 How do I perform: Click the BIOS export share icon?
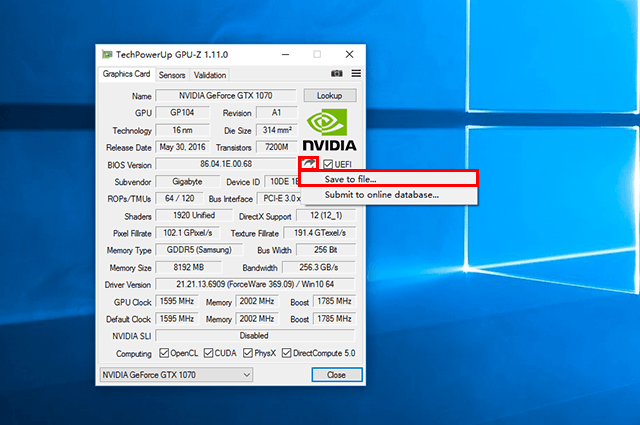[309, 164]
